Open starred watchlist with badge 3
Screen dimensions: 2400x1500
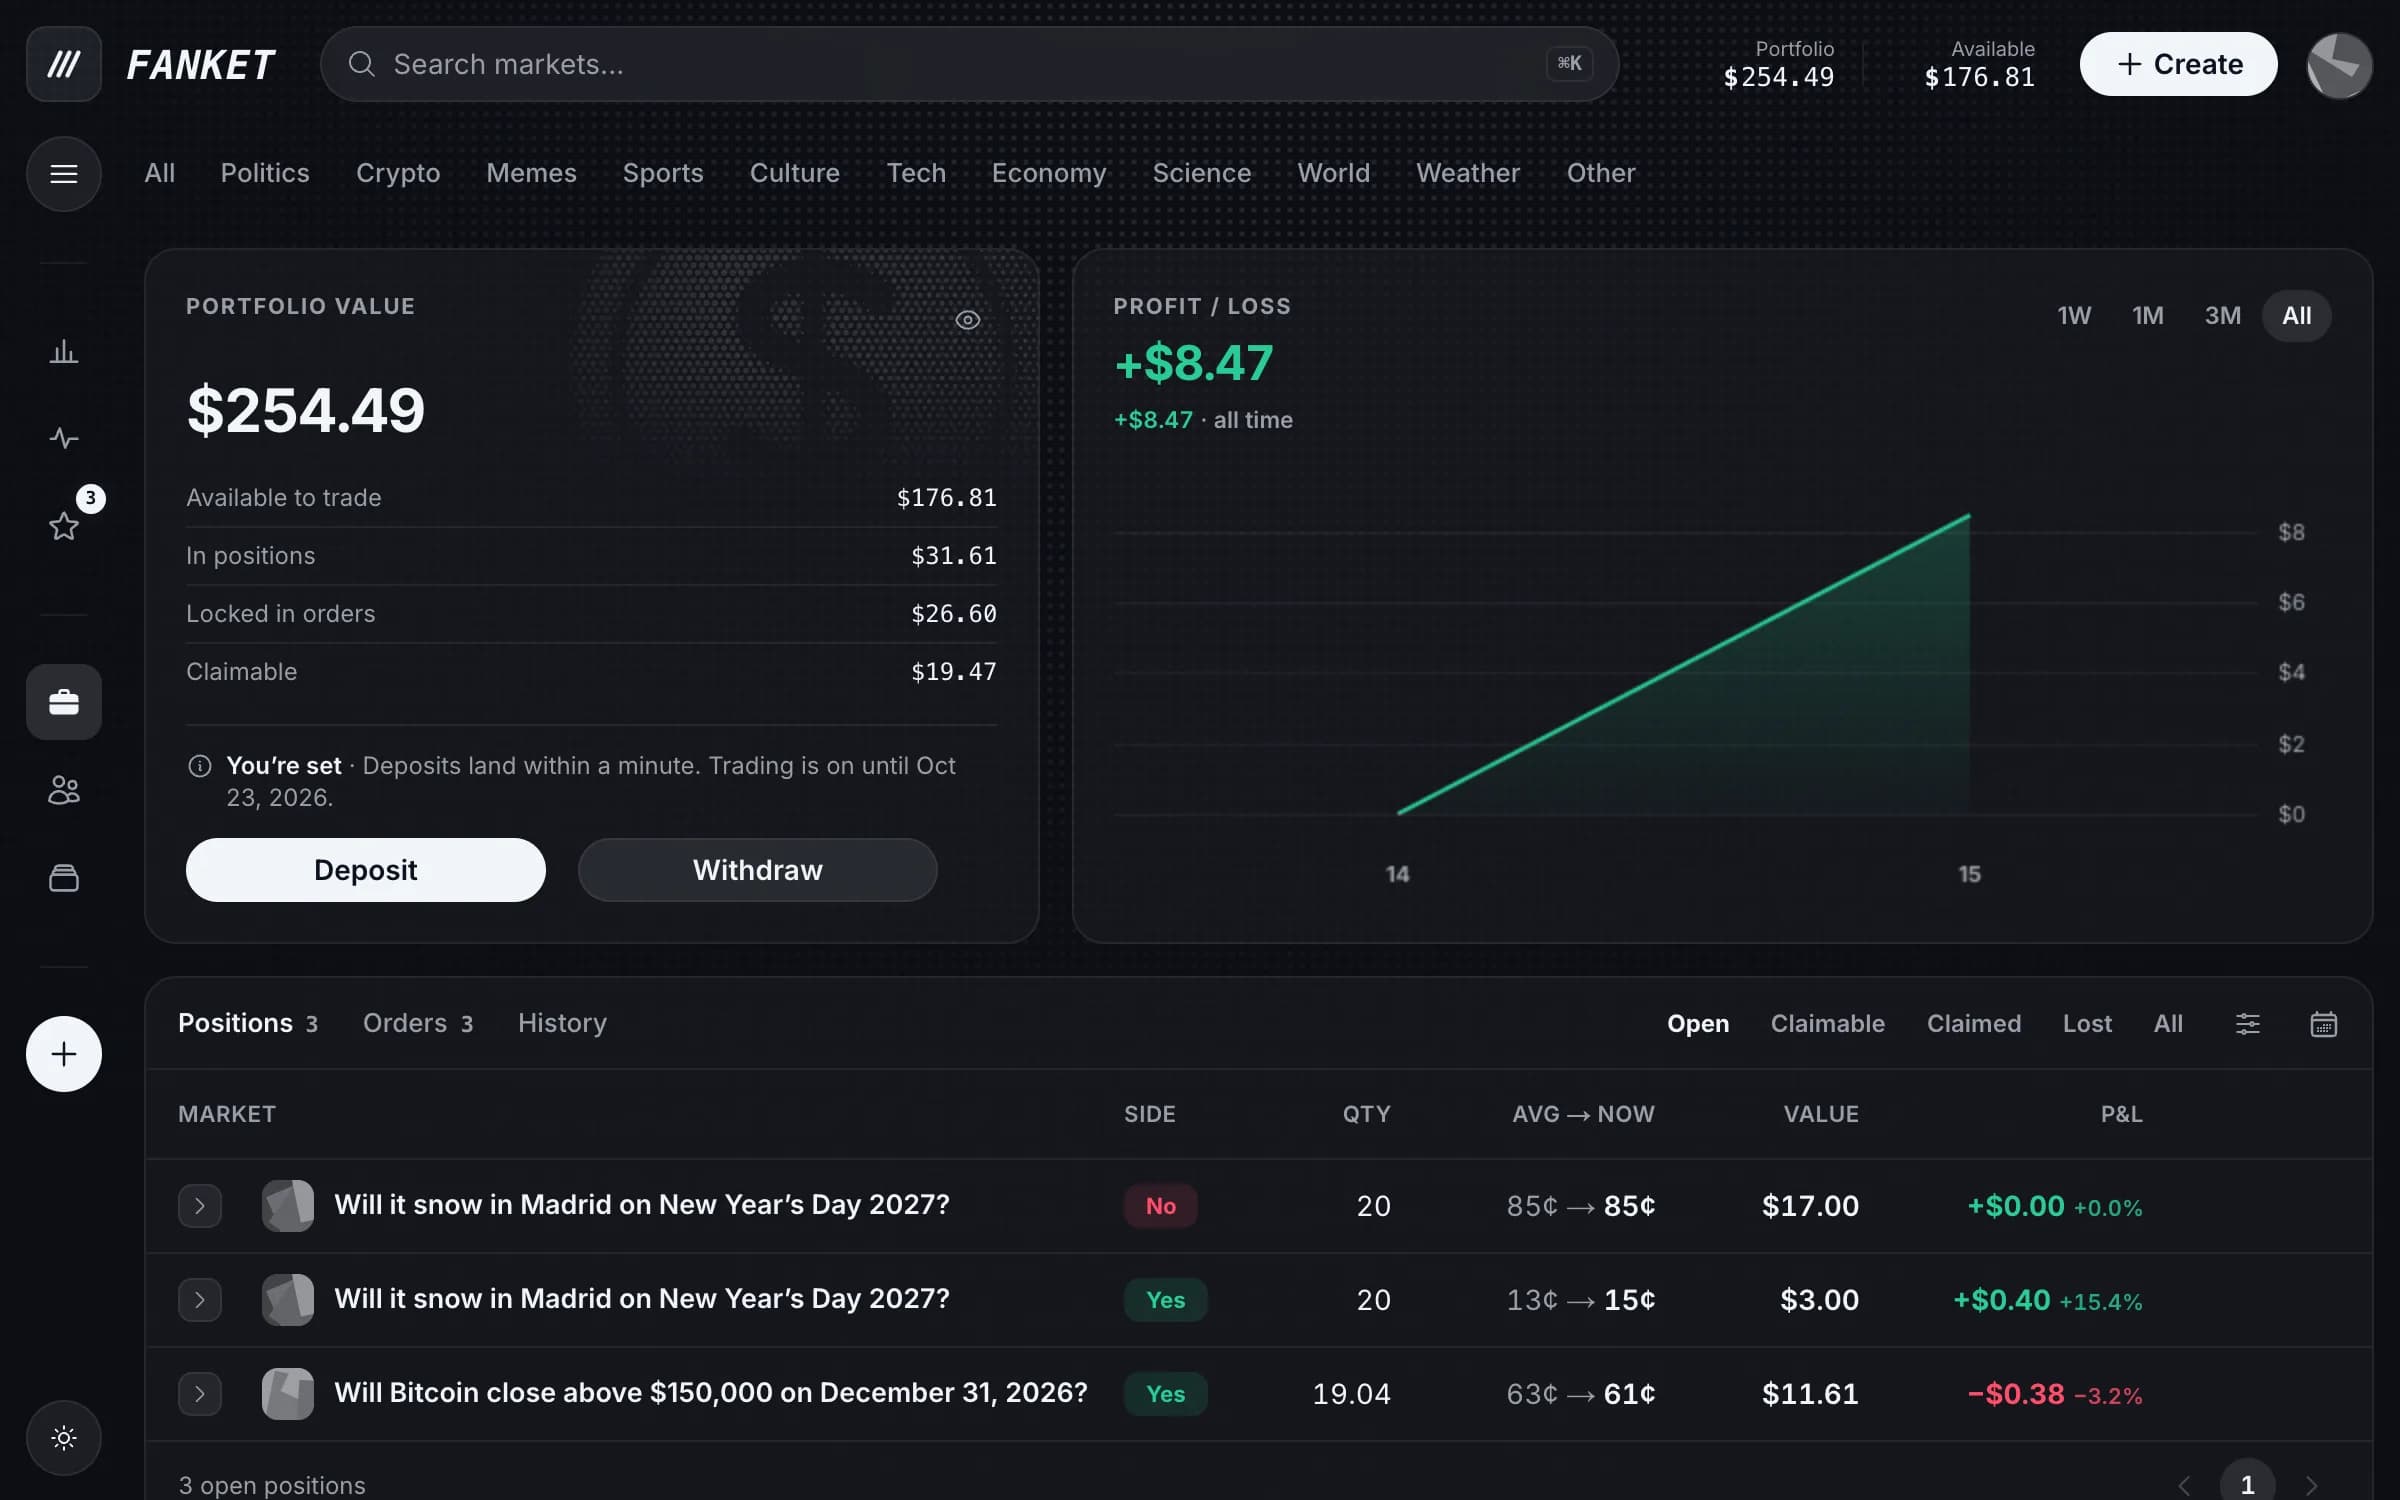64,526
